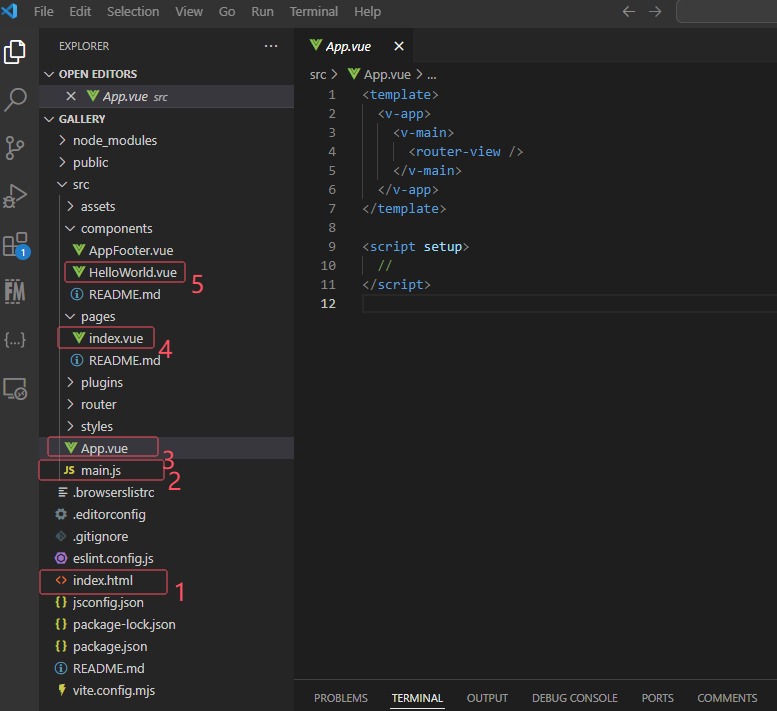The width and height of the screenshot is (777, 711).
Task: Open main.js in the explorer
Action: 100,470
